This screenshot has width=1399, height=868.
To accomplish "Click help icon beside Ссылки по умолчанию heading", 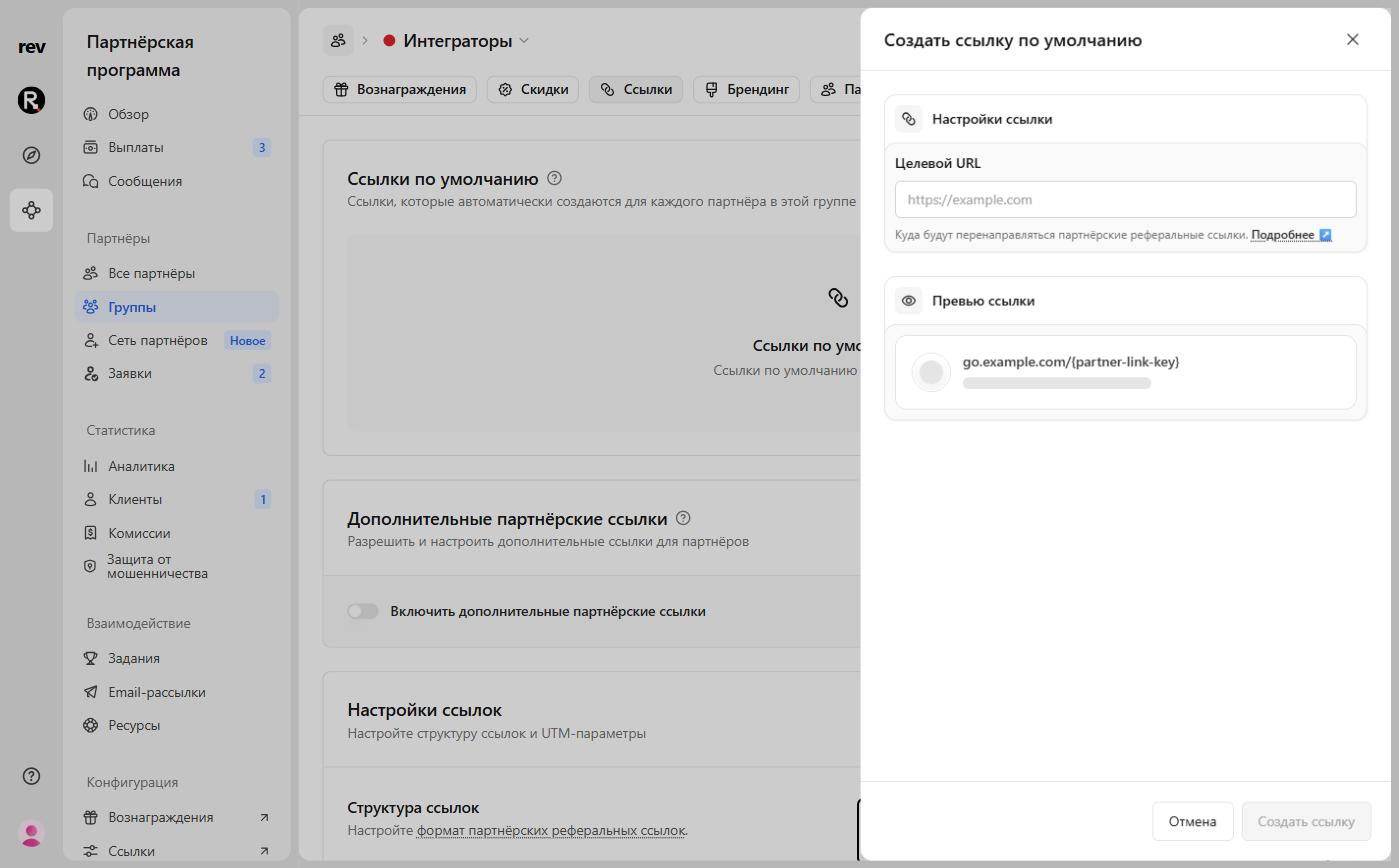I will tap(554, 178).
